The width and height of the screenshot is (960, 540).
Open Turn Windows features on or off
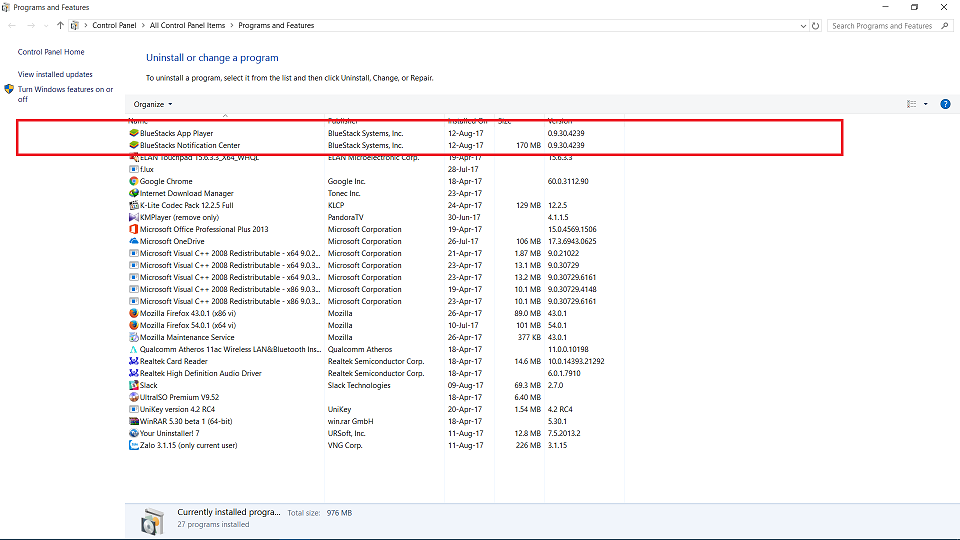[65, 94]
